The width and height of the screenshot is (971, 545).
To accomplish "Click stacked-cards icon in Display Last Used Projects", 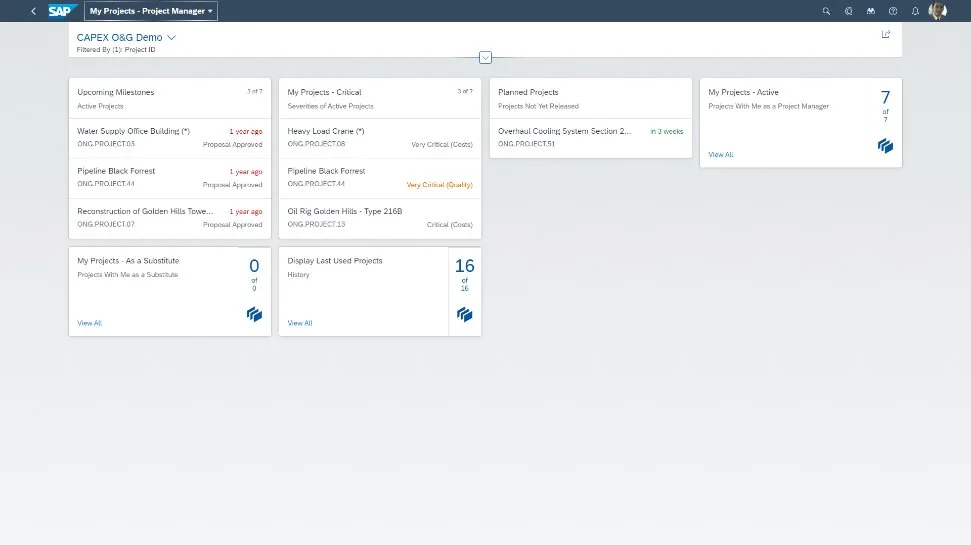I will [464, 315].
